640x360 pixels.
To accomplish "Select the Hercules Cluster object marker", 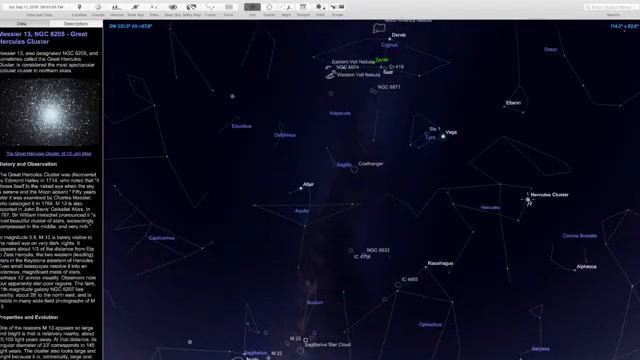I will pyautogui.click(x=528, y=200).
